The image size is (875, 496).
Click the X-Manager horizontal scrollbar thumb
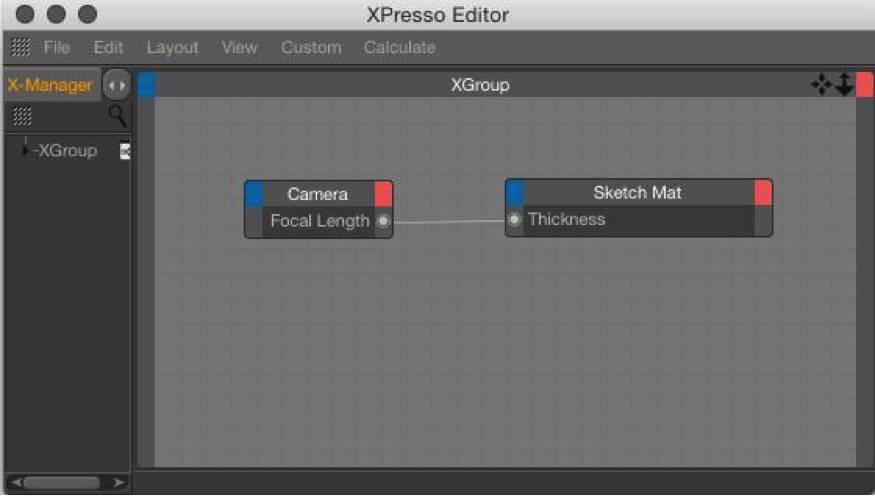(x=61, y=482)
